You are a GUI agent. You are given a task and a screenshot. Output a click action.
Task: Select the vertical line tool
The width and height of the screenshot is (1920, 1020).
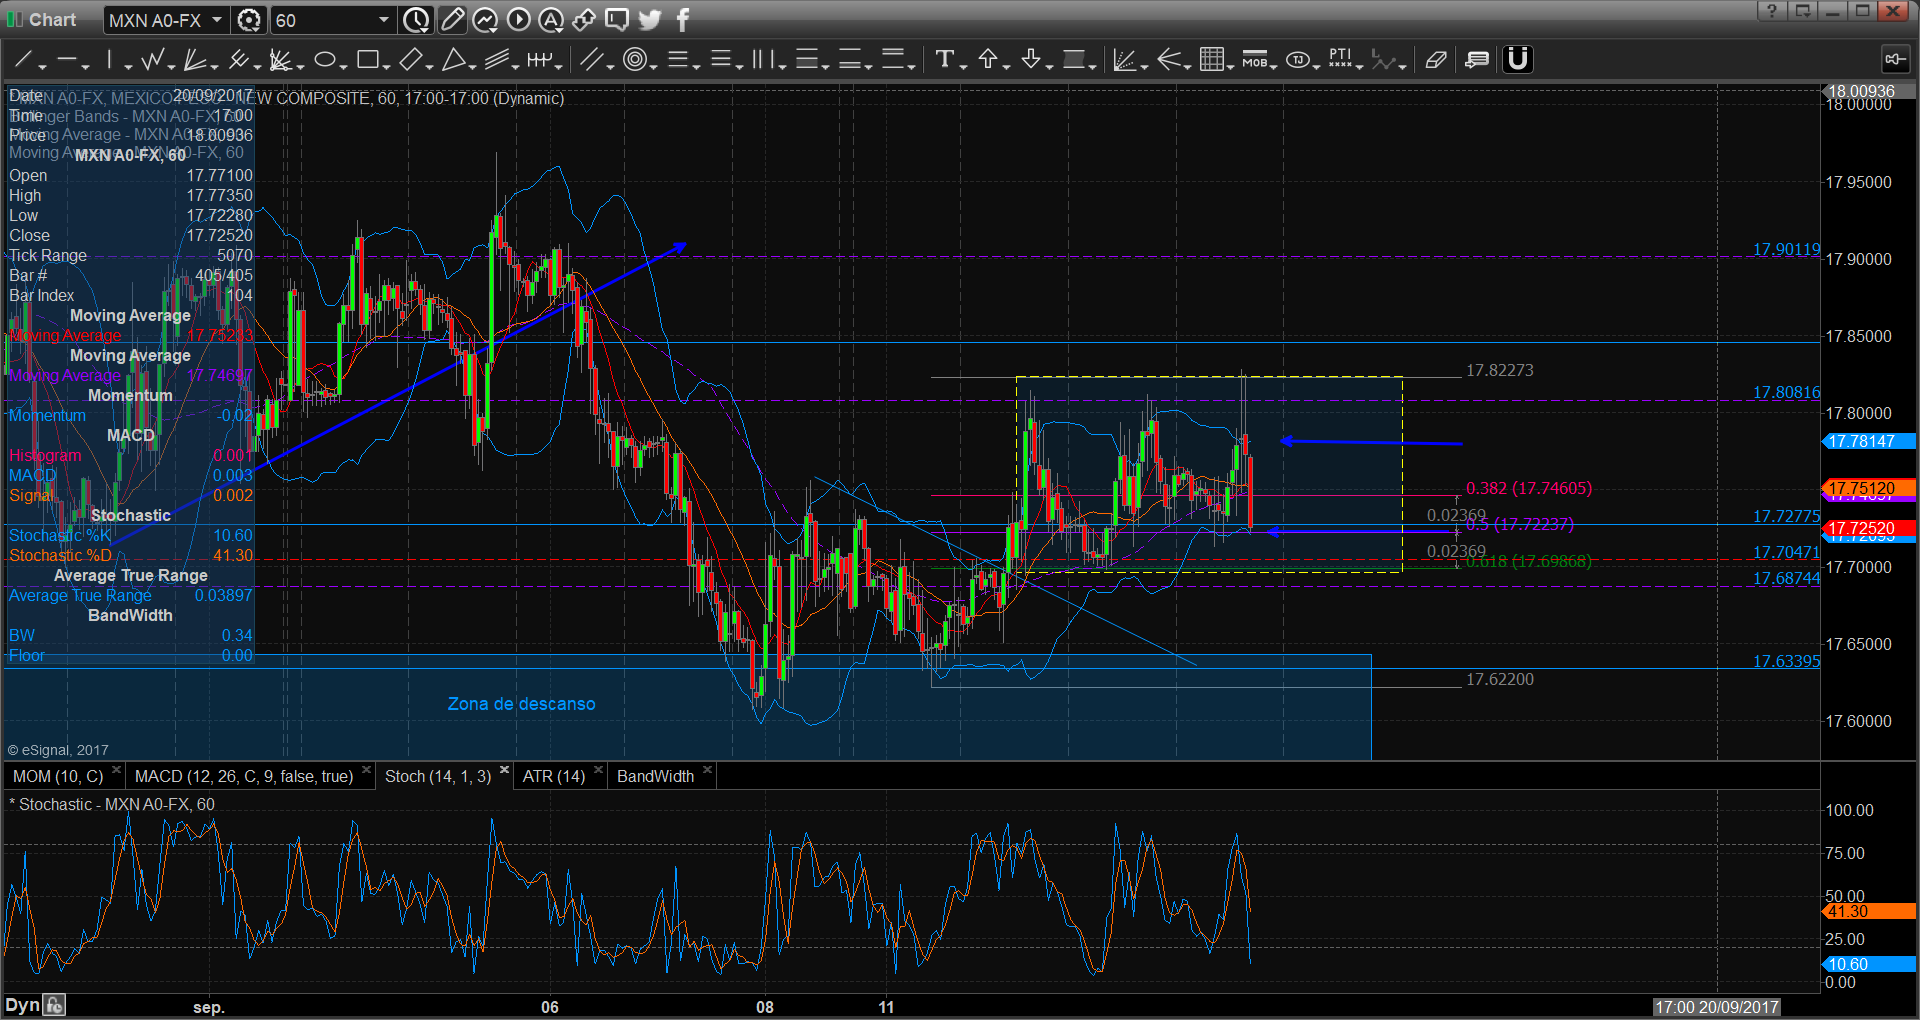(x=109, y=61)
